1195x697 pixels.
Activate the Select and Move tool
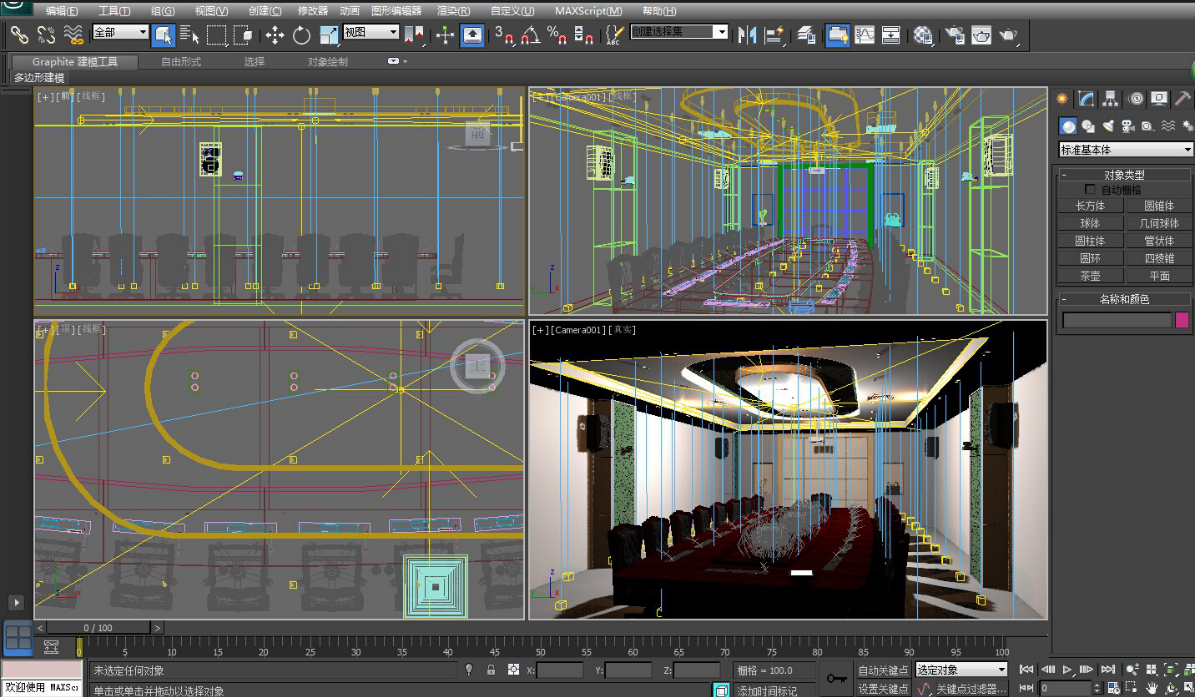click(274, 34)
